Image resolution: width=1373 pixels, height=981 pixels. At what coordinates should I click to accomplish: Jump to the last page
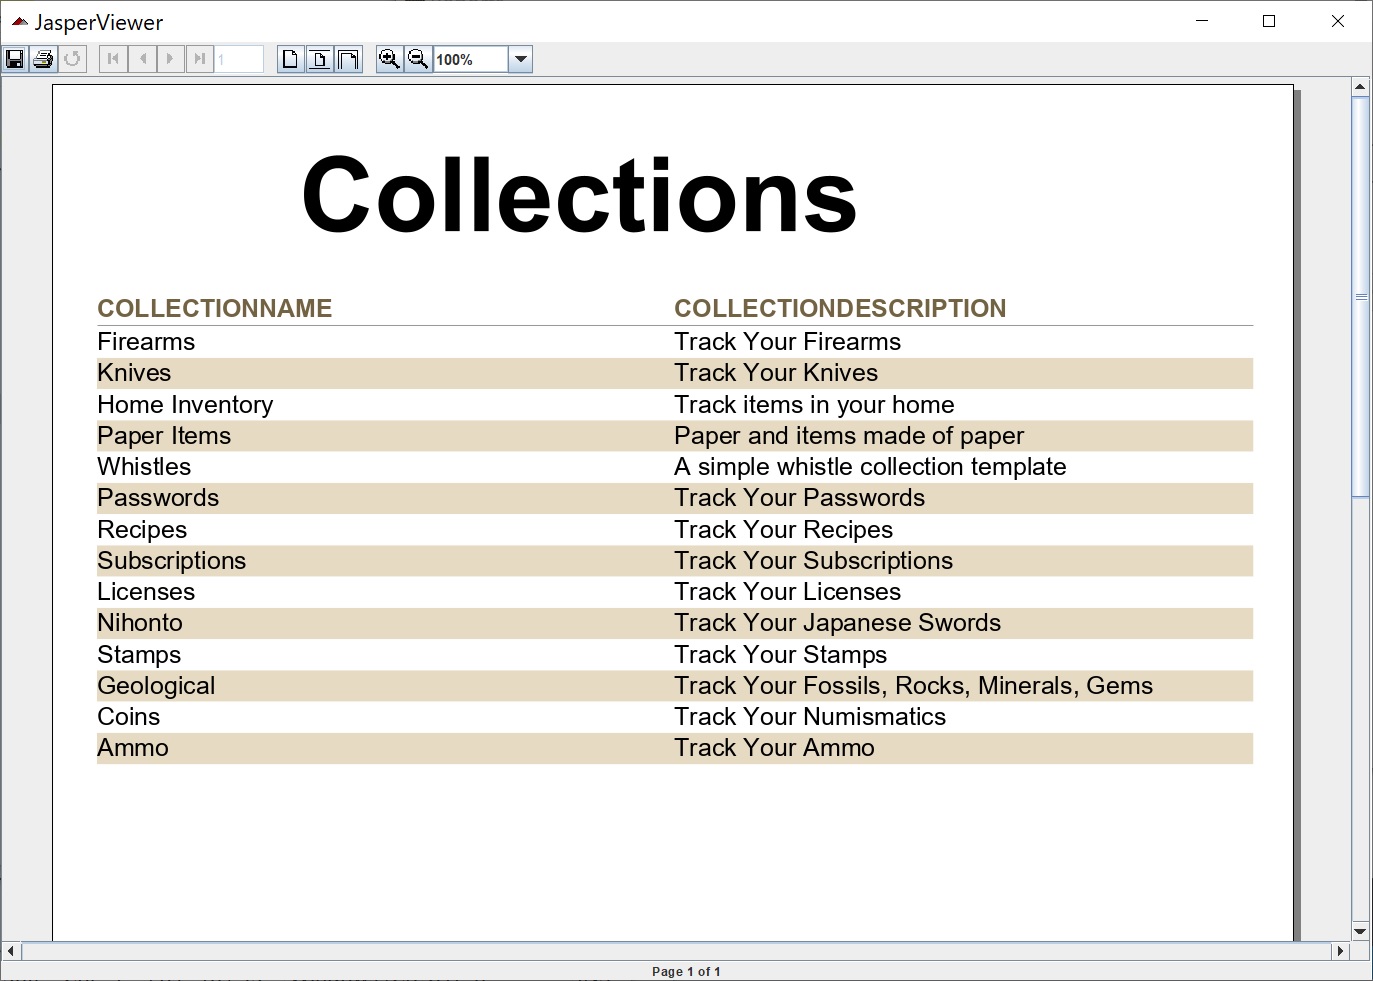(198, 59)
